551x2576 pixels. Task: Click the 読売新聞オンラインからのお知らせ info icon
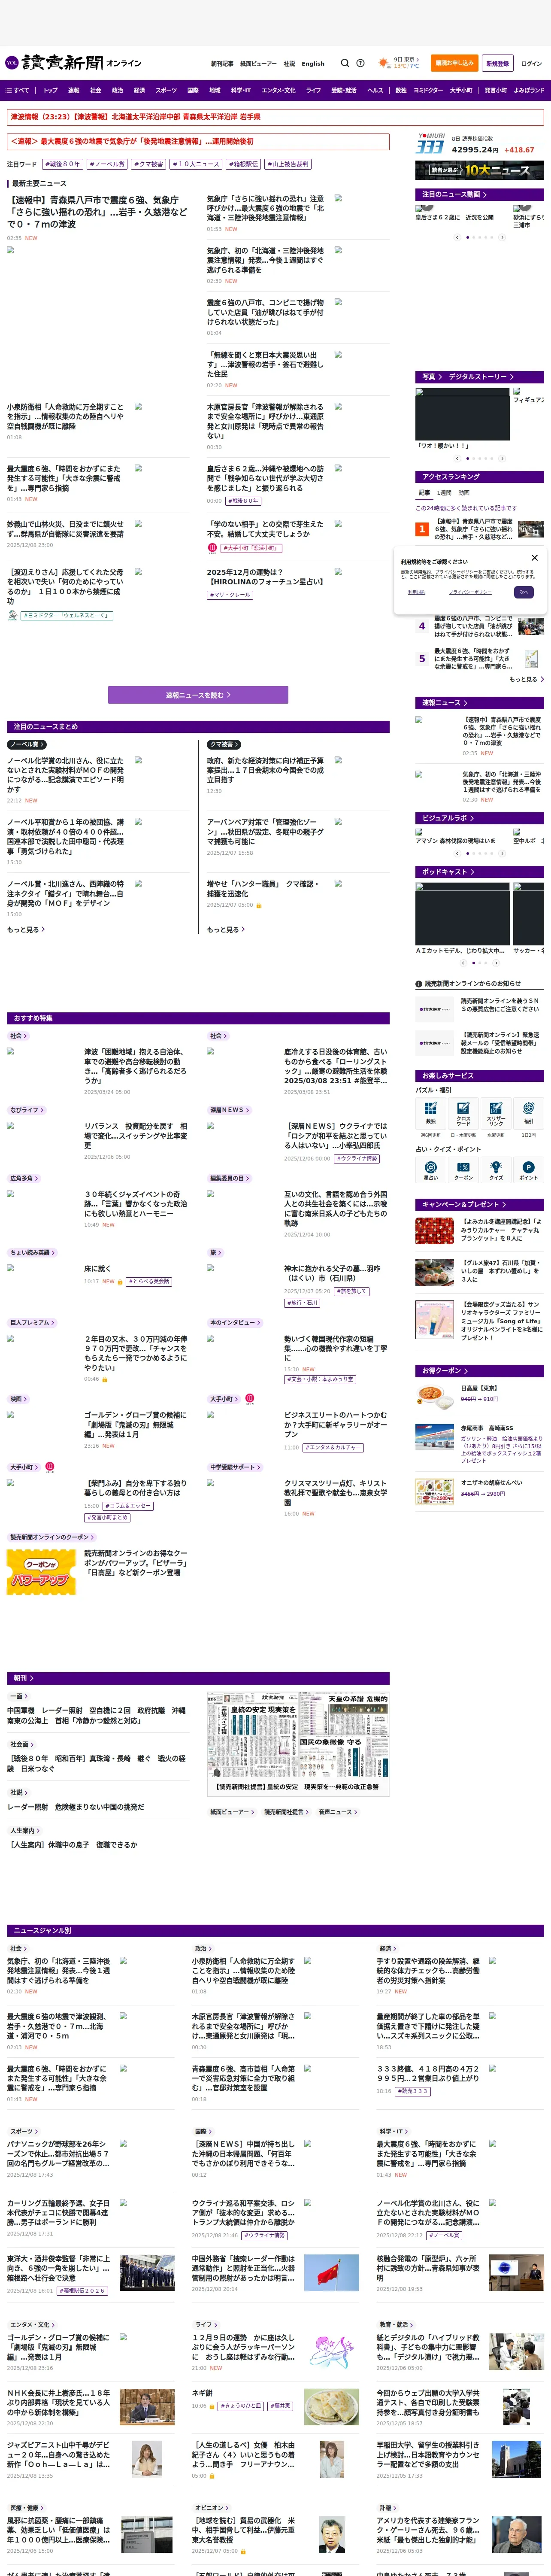pyautogui.click(x=419, y=983)
